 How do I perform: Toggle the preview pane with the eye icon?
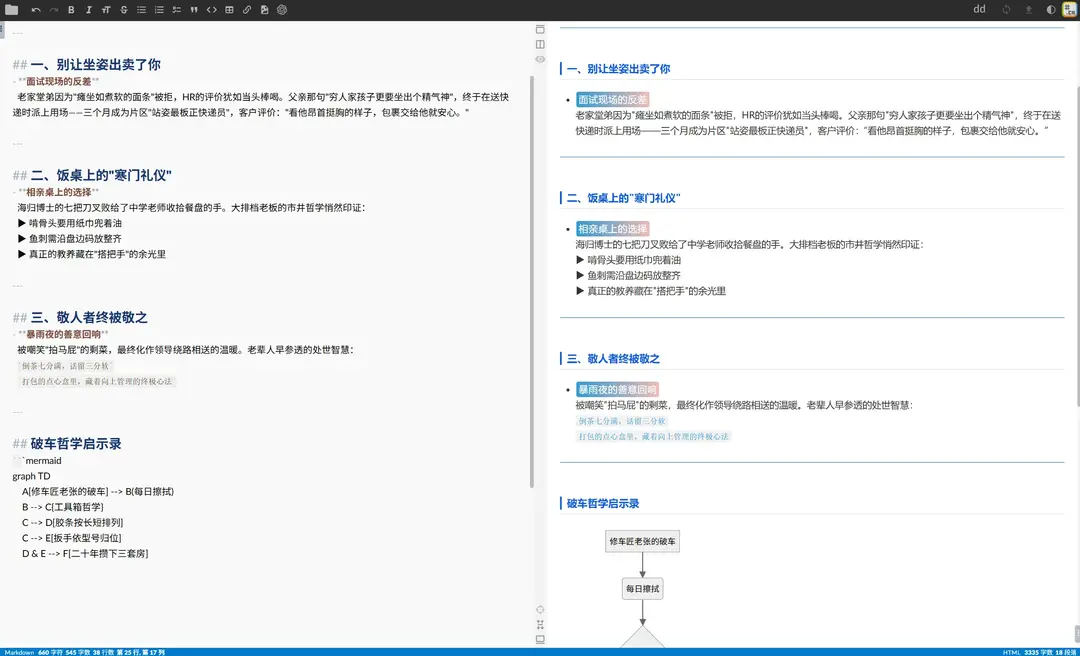(540, 59)
